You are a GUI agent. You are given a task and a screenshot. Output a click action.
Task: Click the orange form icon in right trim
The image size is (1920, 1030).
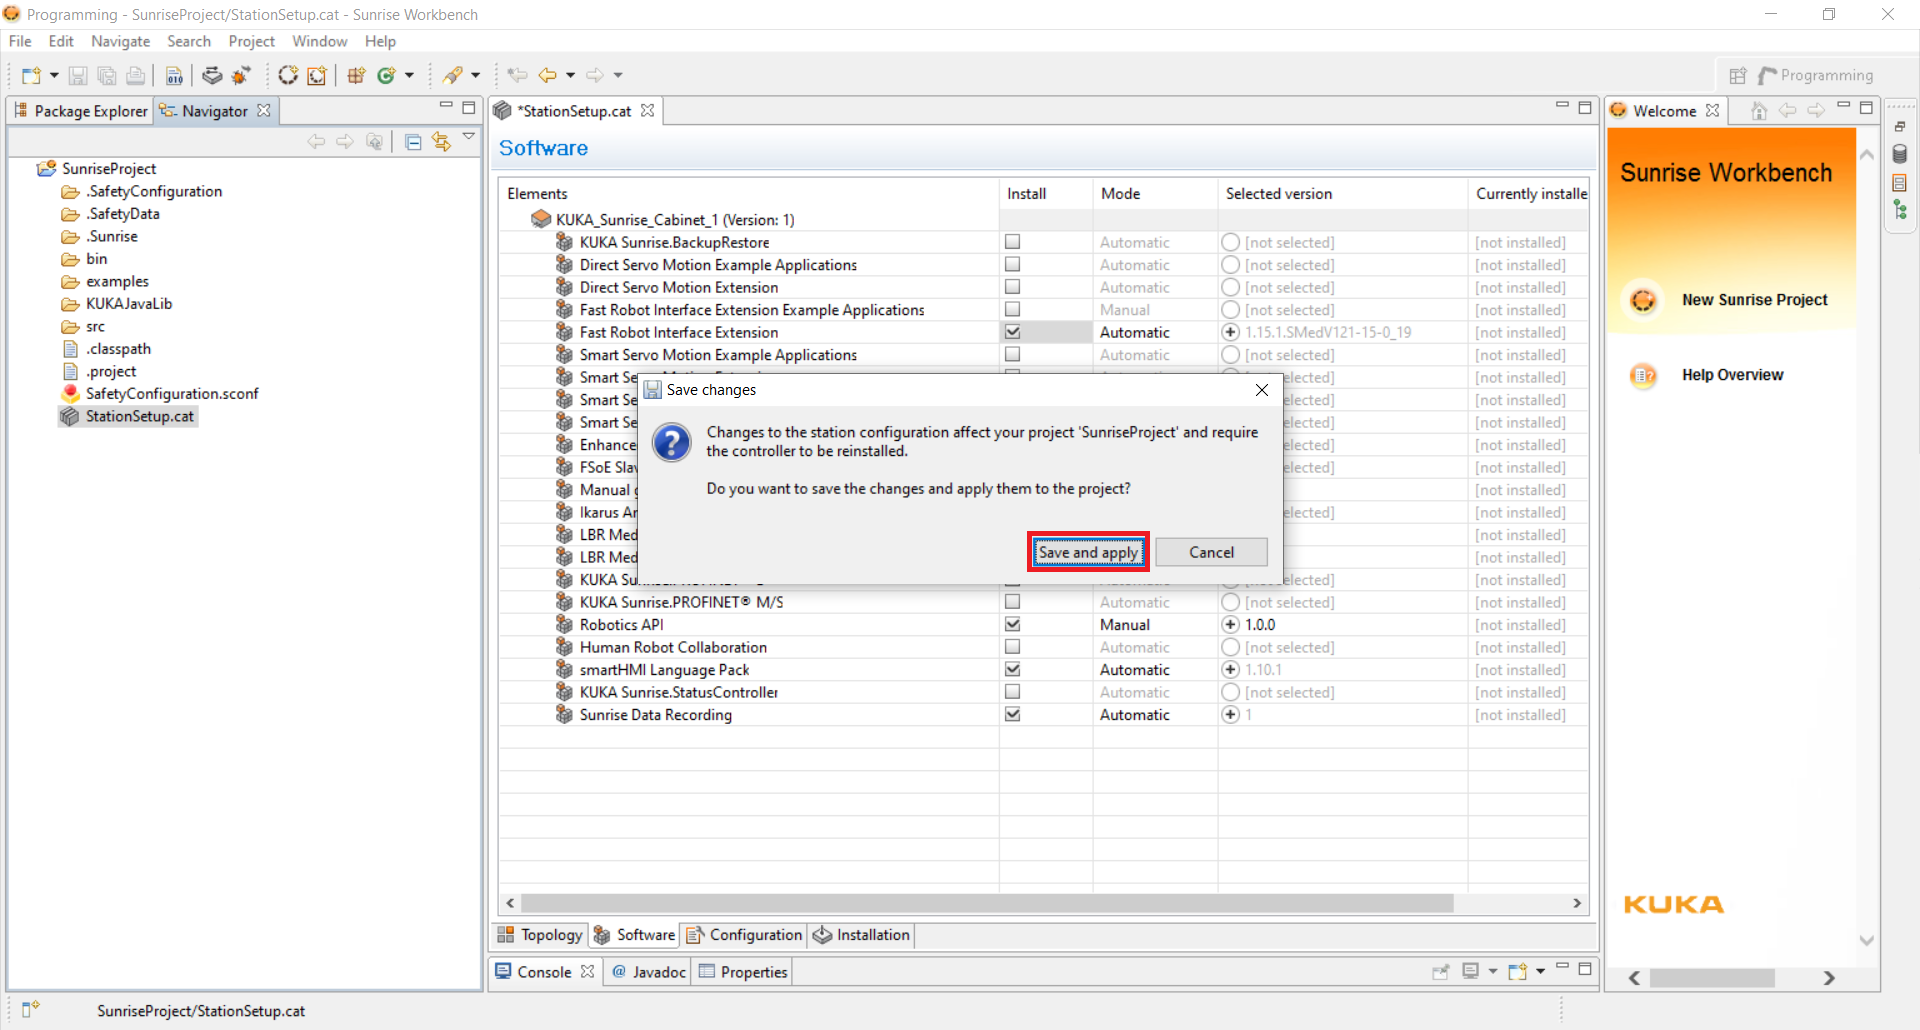(x=1900, y=182)
